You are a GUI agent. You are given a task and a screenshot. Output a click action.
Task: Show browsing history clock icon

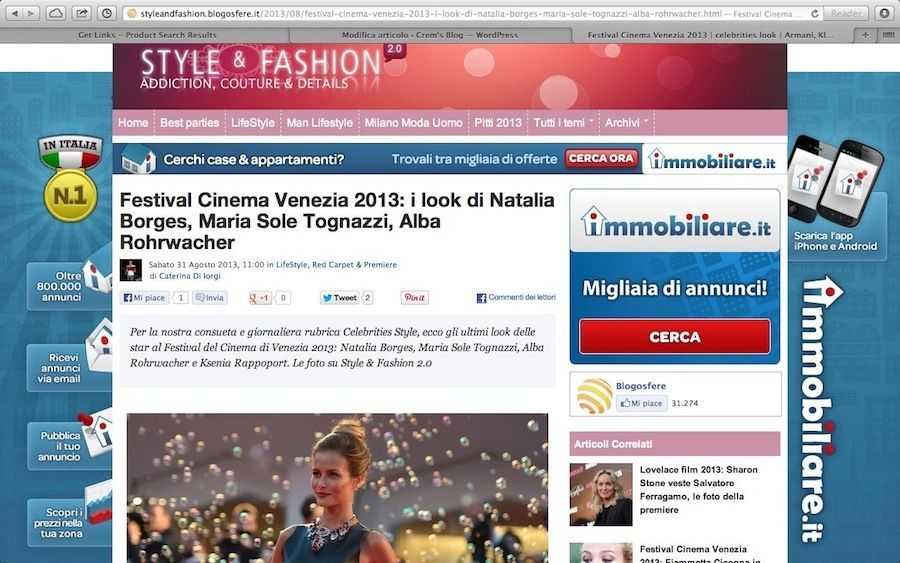pyautogui.click(x=107, y=13)
